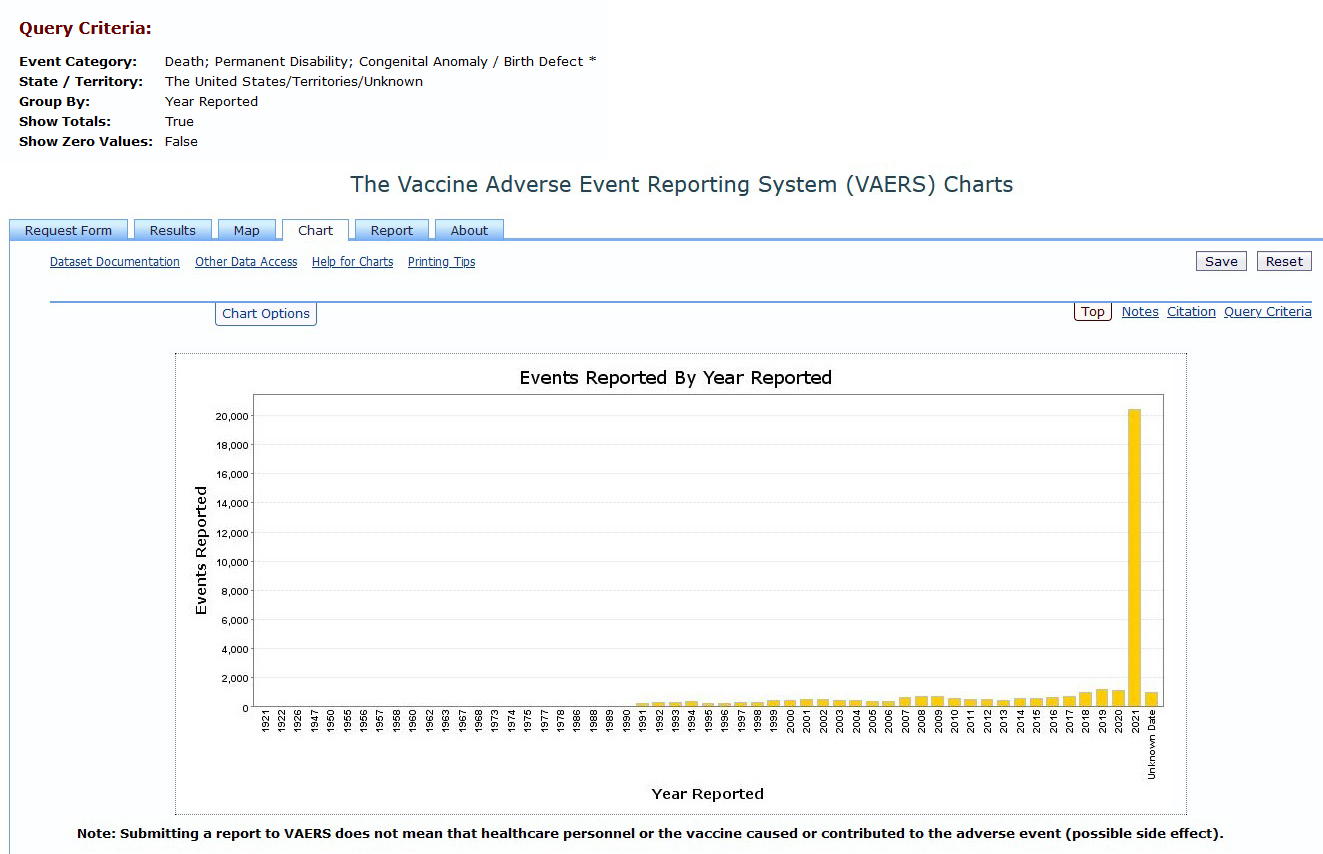Screen dimensions: 1323x854
Task: Click the Save button
Action: [x=1221, y=261]
